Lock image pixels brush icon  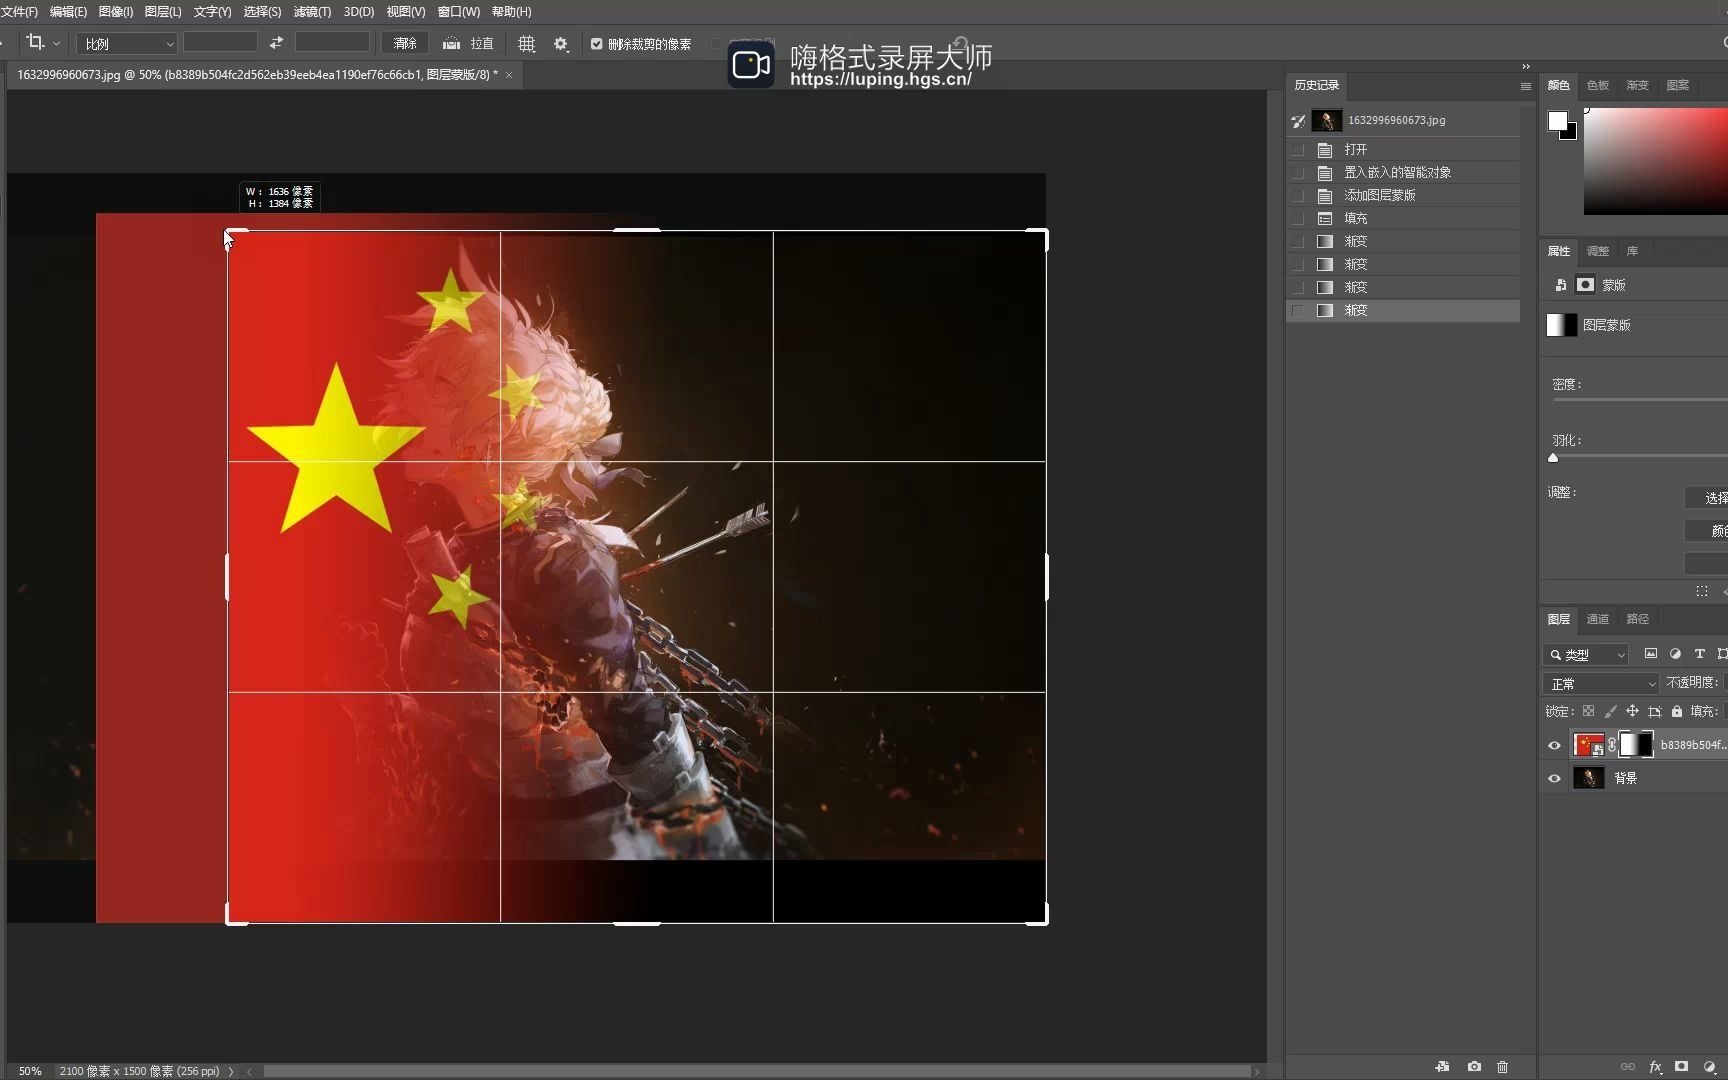tap(1610, 711)
